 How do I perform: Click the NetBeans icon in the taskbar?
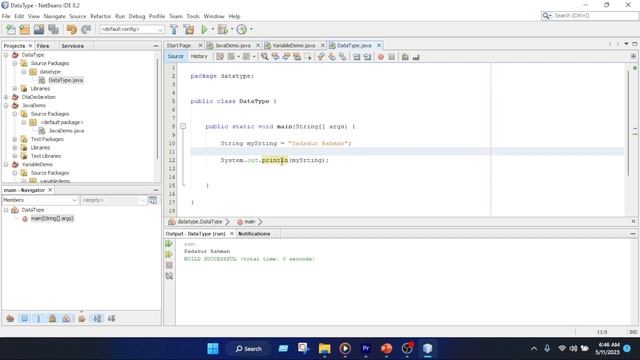pos(427,349)
